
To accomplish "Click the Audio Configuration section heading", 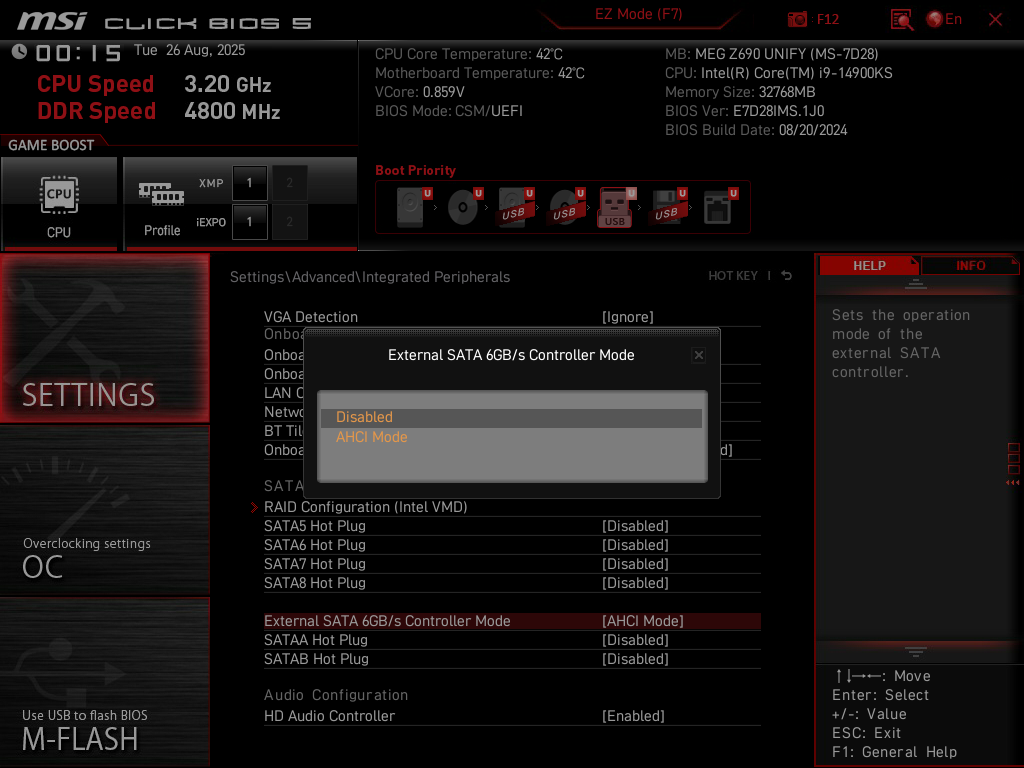I will point(336,695).
